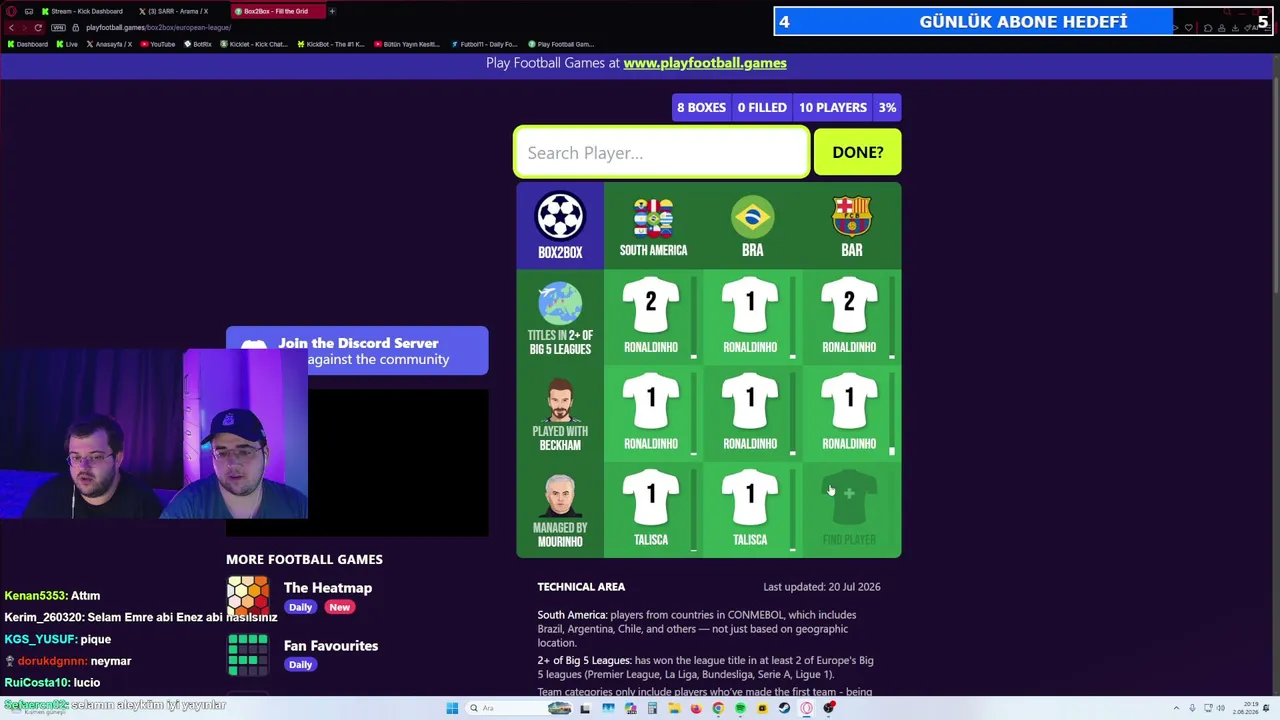
Task: Click the Barcelona club crest
Action: [x=851, y=216]
